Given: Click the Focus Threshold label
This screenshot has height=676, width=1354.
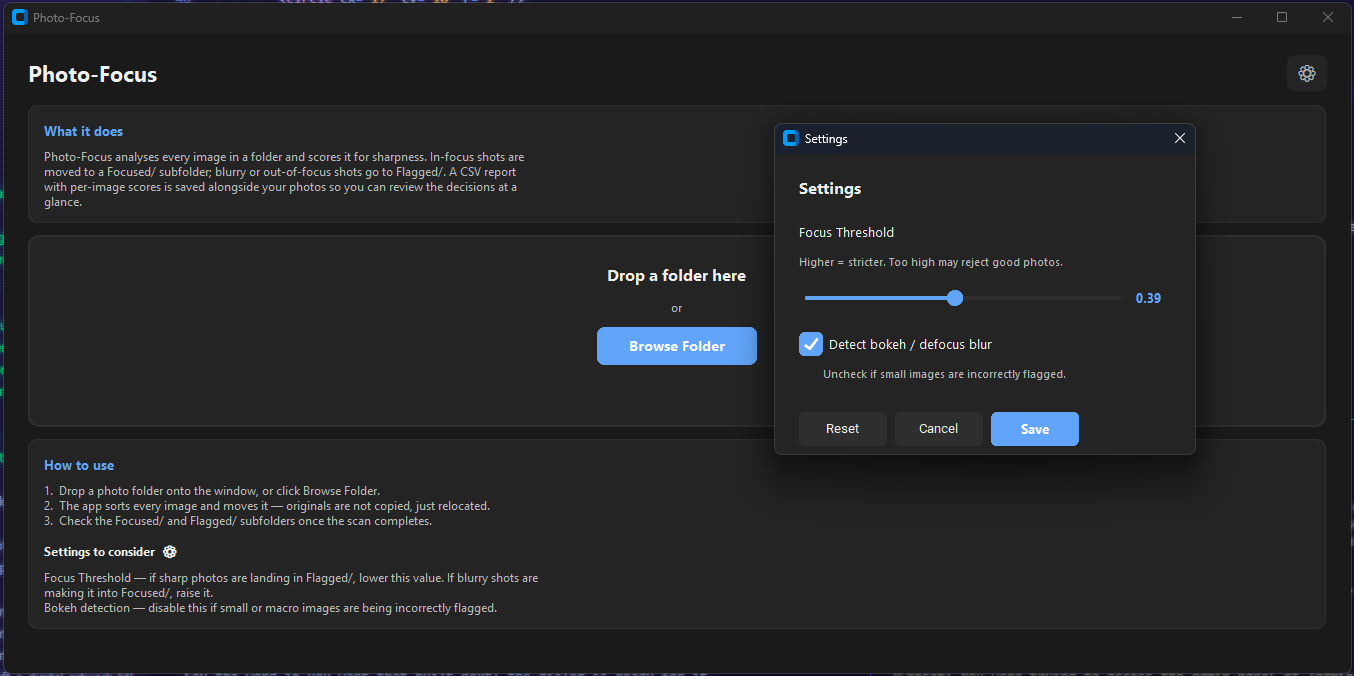Looking at the screenshot, I should click(x=846, y=232).
